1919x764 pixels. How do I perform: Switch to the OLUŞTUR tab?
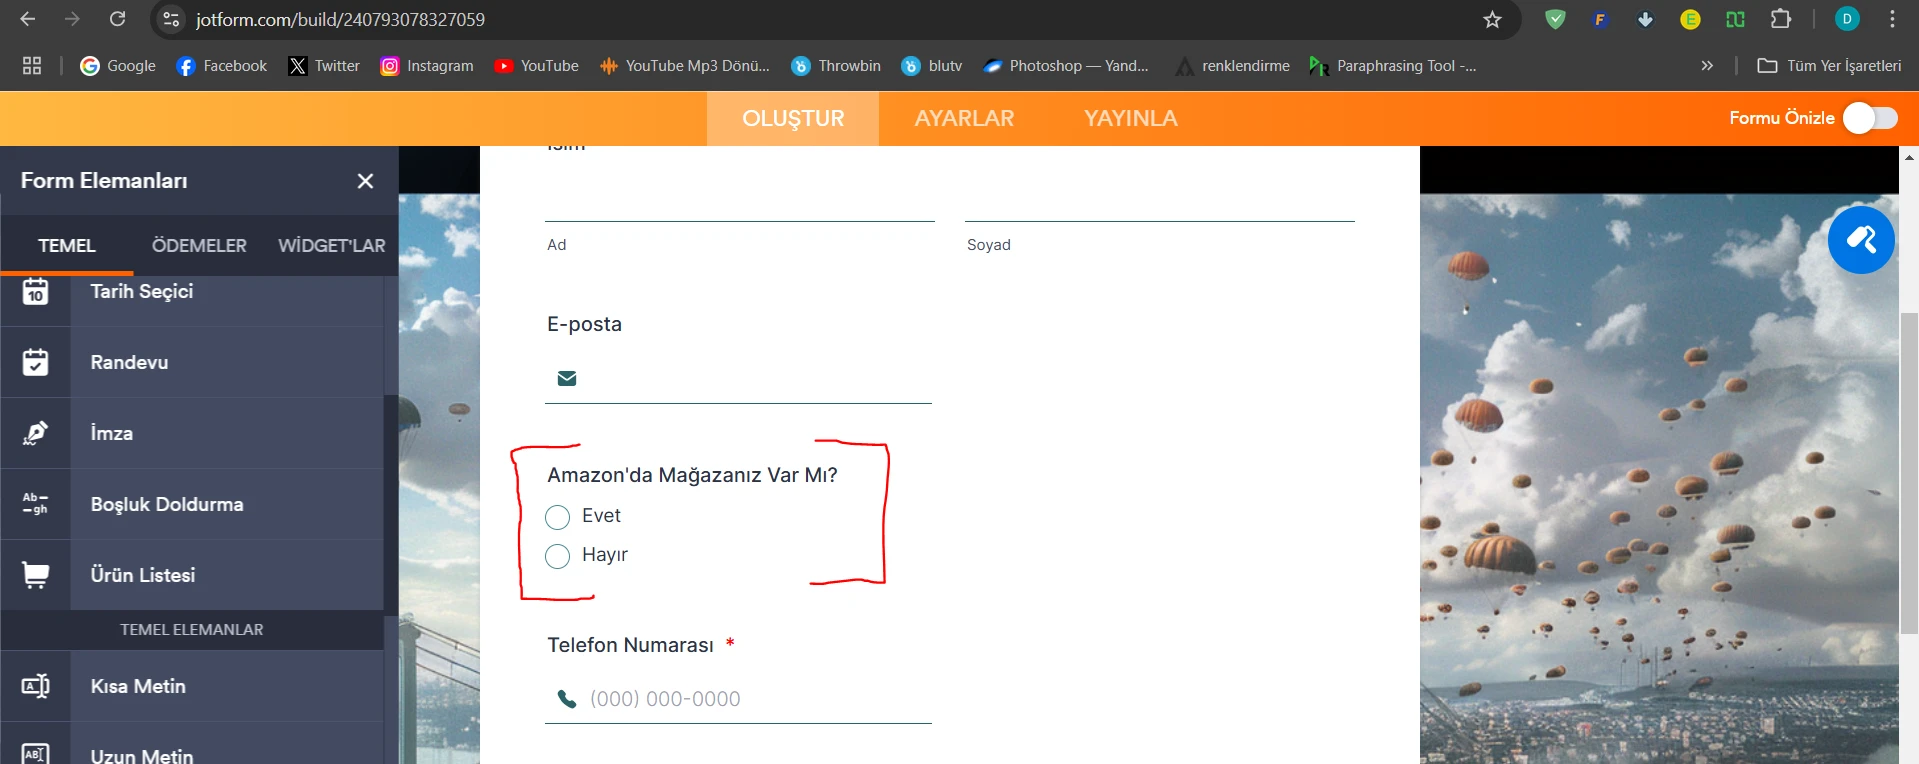[793, 118]
